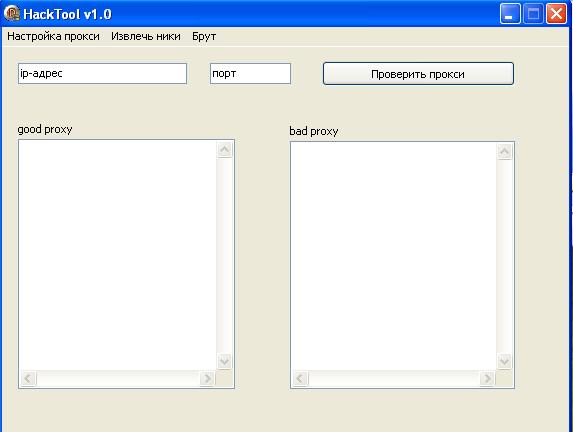This screenshot has height=432, width=573.
Task: Click the down arrow in bad proxy list
Action: click(504, 361)
